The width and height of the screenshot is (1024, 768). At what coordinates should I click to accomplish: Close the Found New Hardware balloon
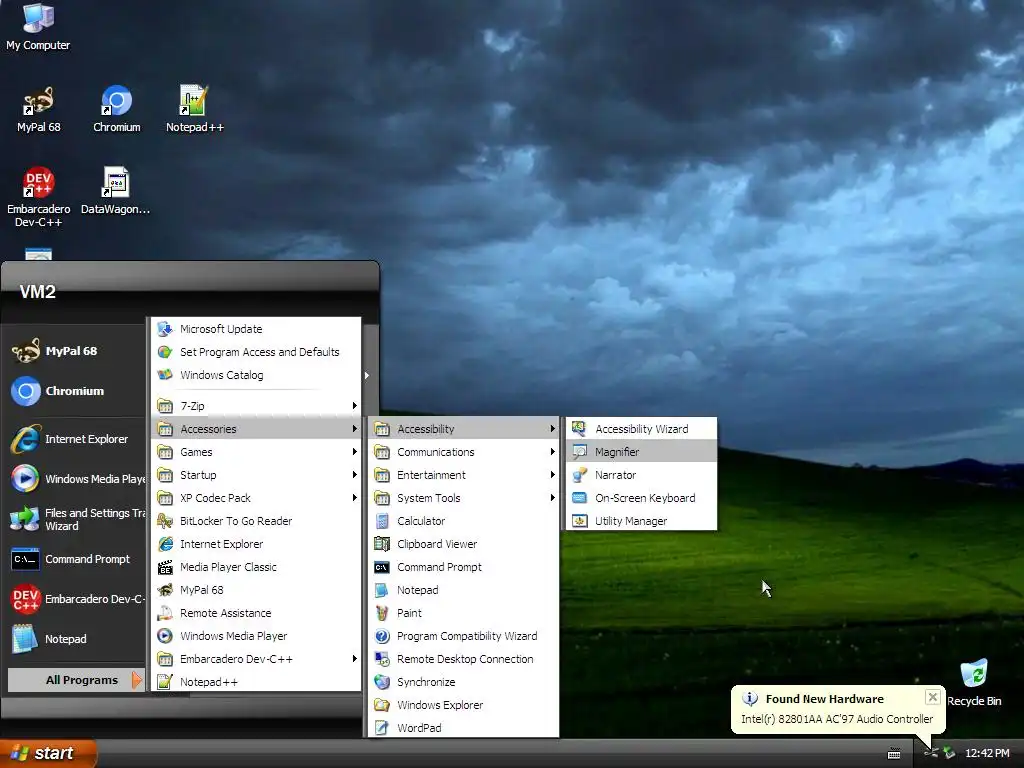(x=933, y=697)
